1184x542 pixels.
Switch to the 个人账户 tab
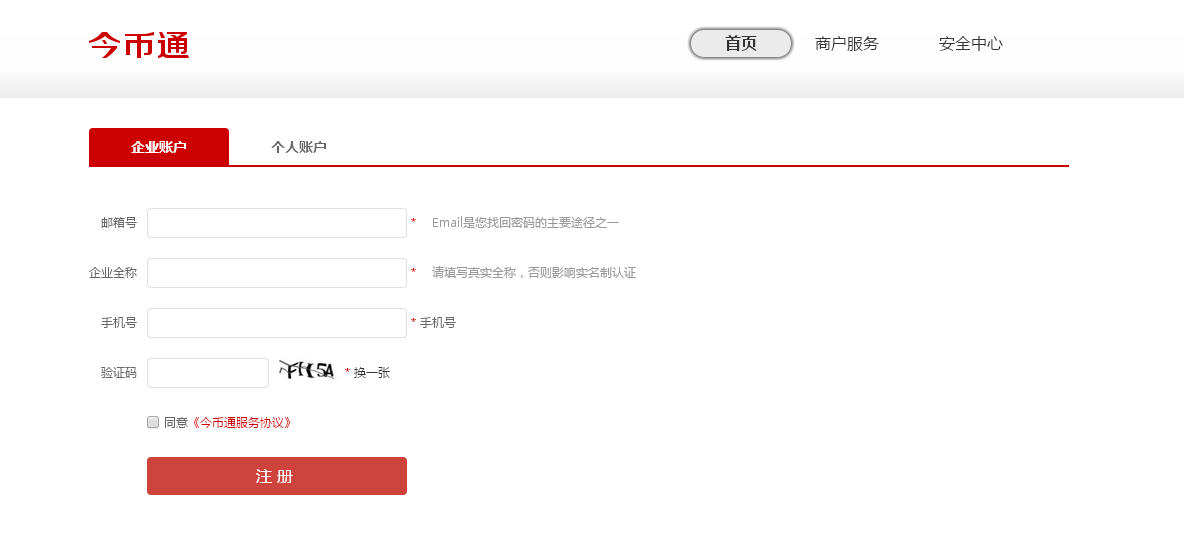click(x=299, y=147)
